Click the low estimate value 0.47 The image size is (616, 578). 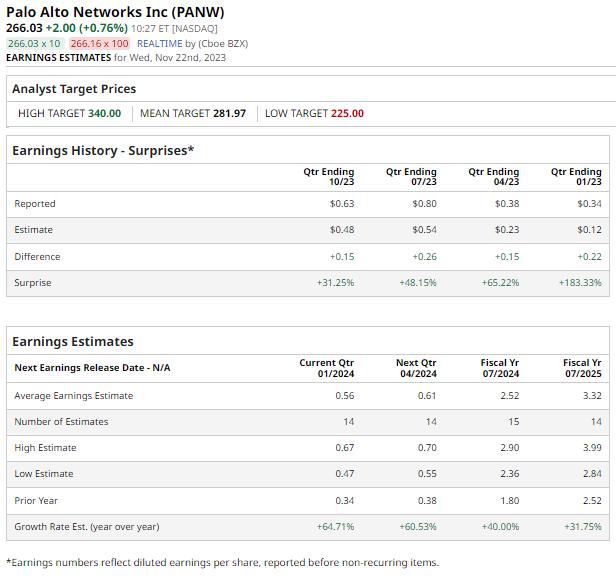345,474
